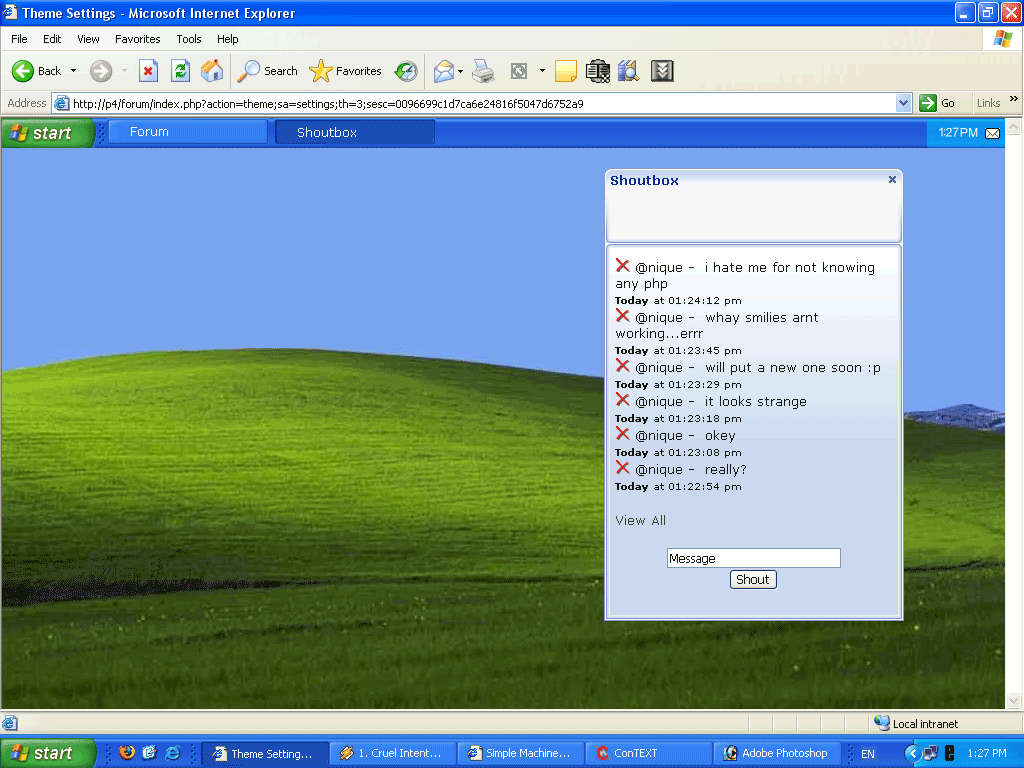This screenshot has height=768, width=1024.
Task: Open the Windows Start menu on the taskbar
Action: click(48, 753)
